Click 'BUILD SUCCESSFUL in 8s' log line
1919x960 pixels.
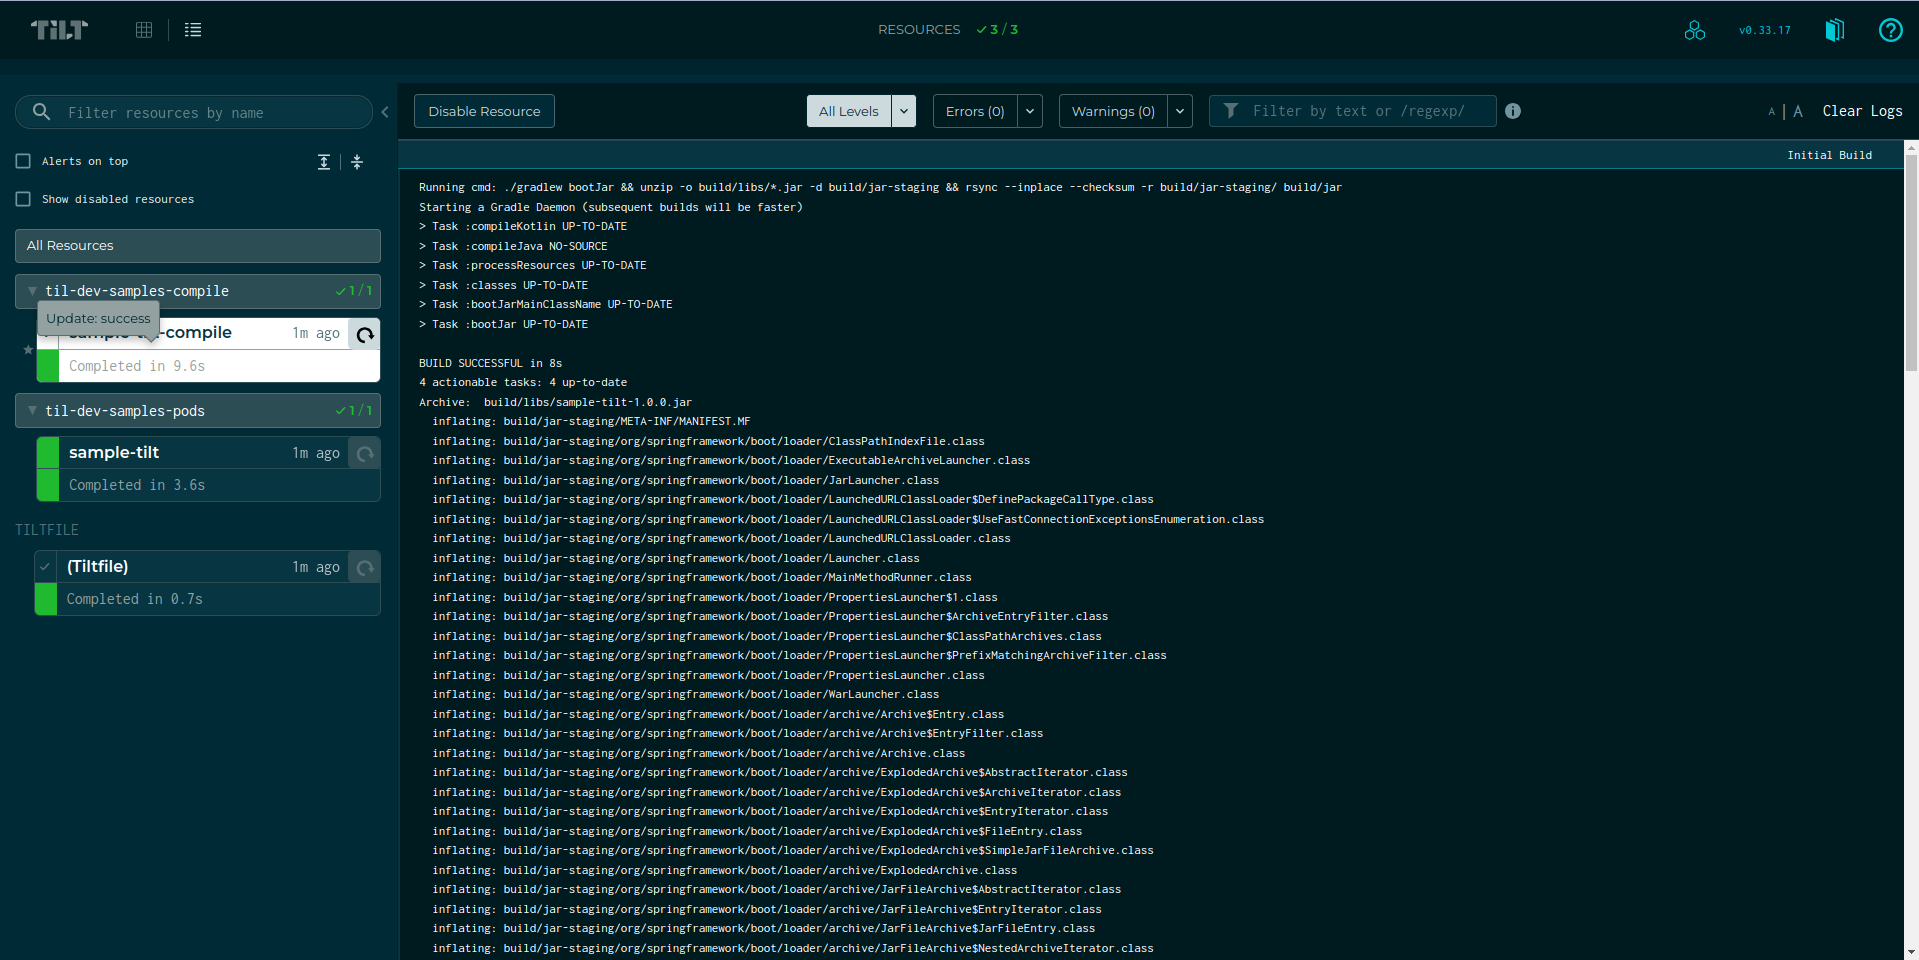click(490, 363)
